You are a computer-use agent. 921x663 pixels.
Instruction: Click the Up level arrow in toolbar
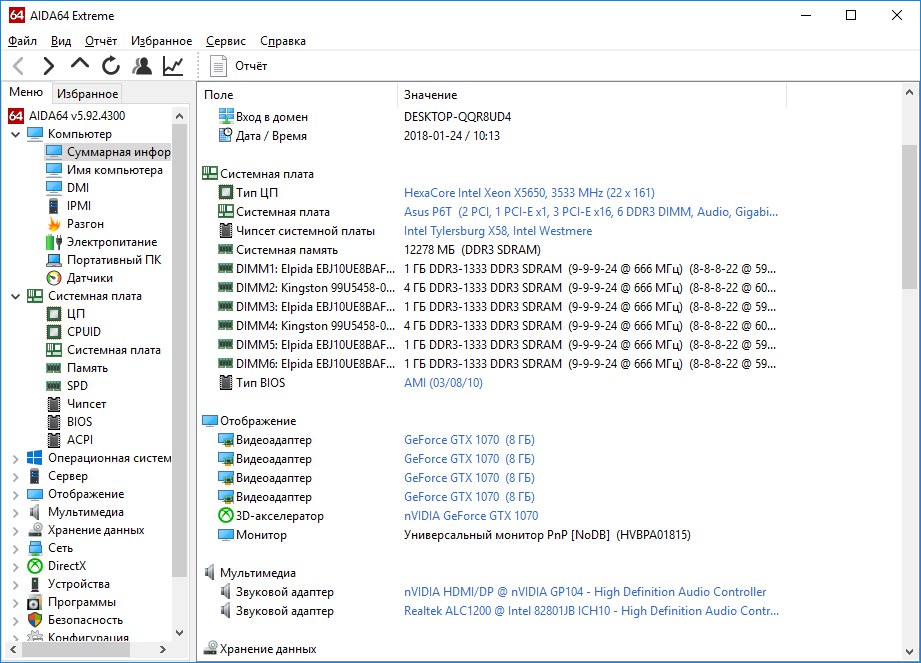tap(80, 65)
